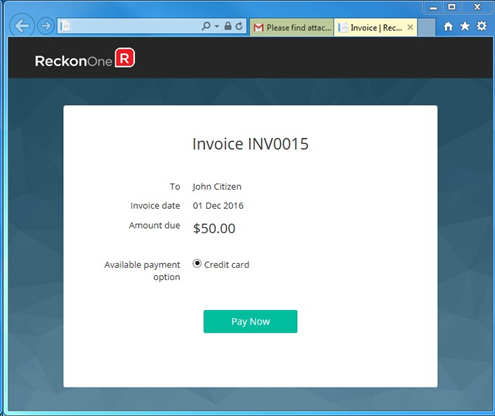Expand the address bar dropdown arrow
The height and width of the screenshot is (416, 495).
[217, 26]
